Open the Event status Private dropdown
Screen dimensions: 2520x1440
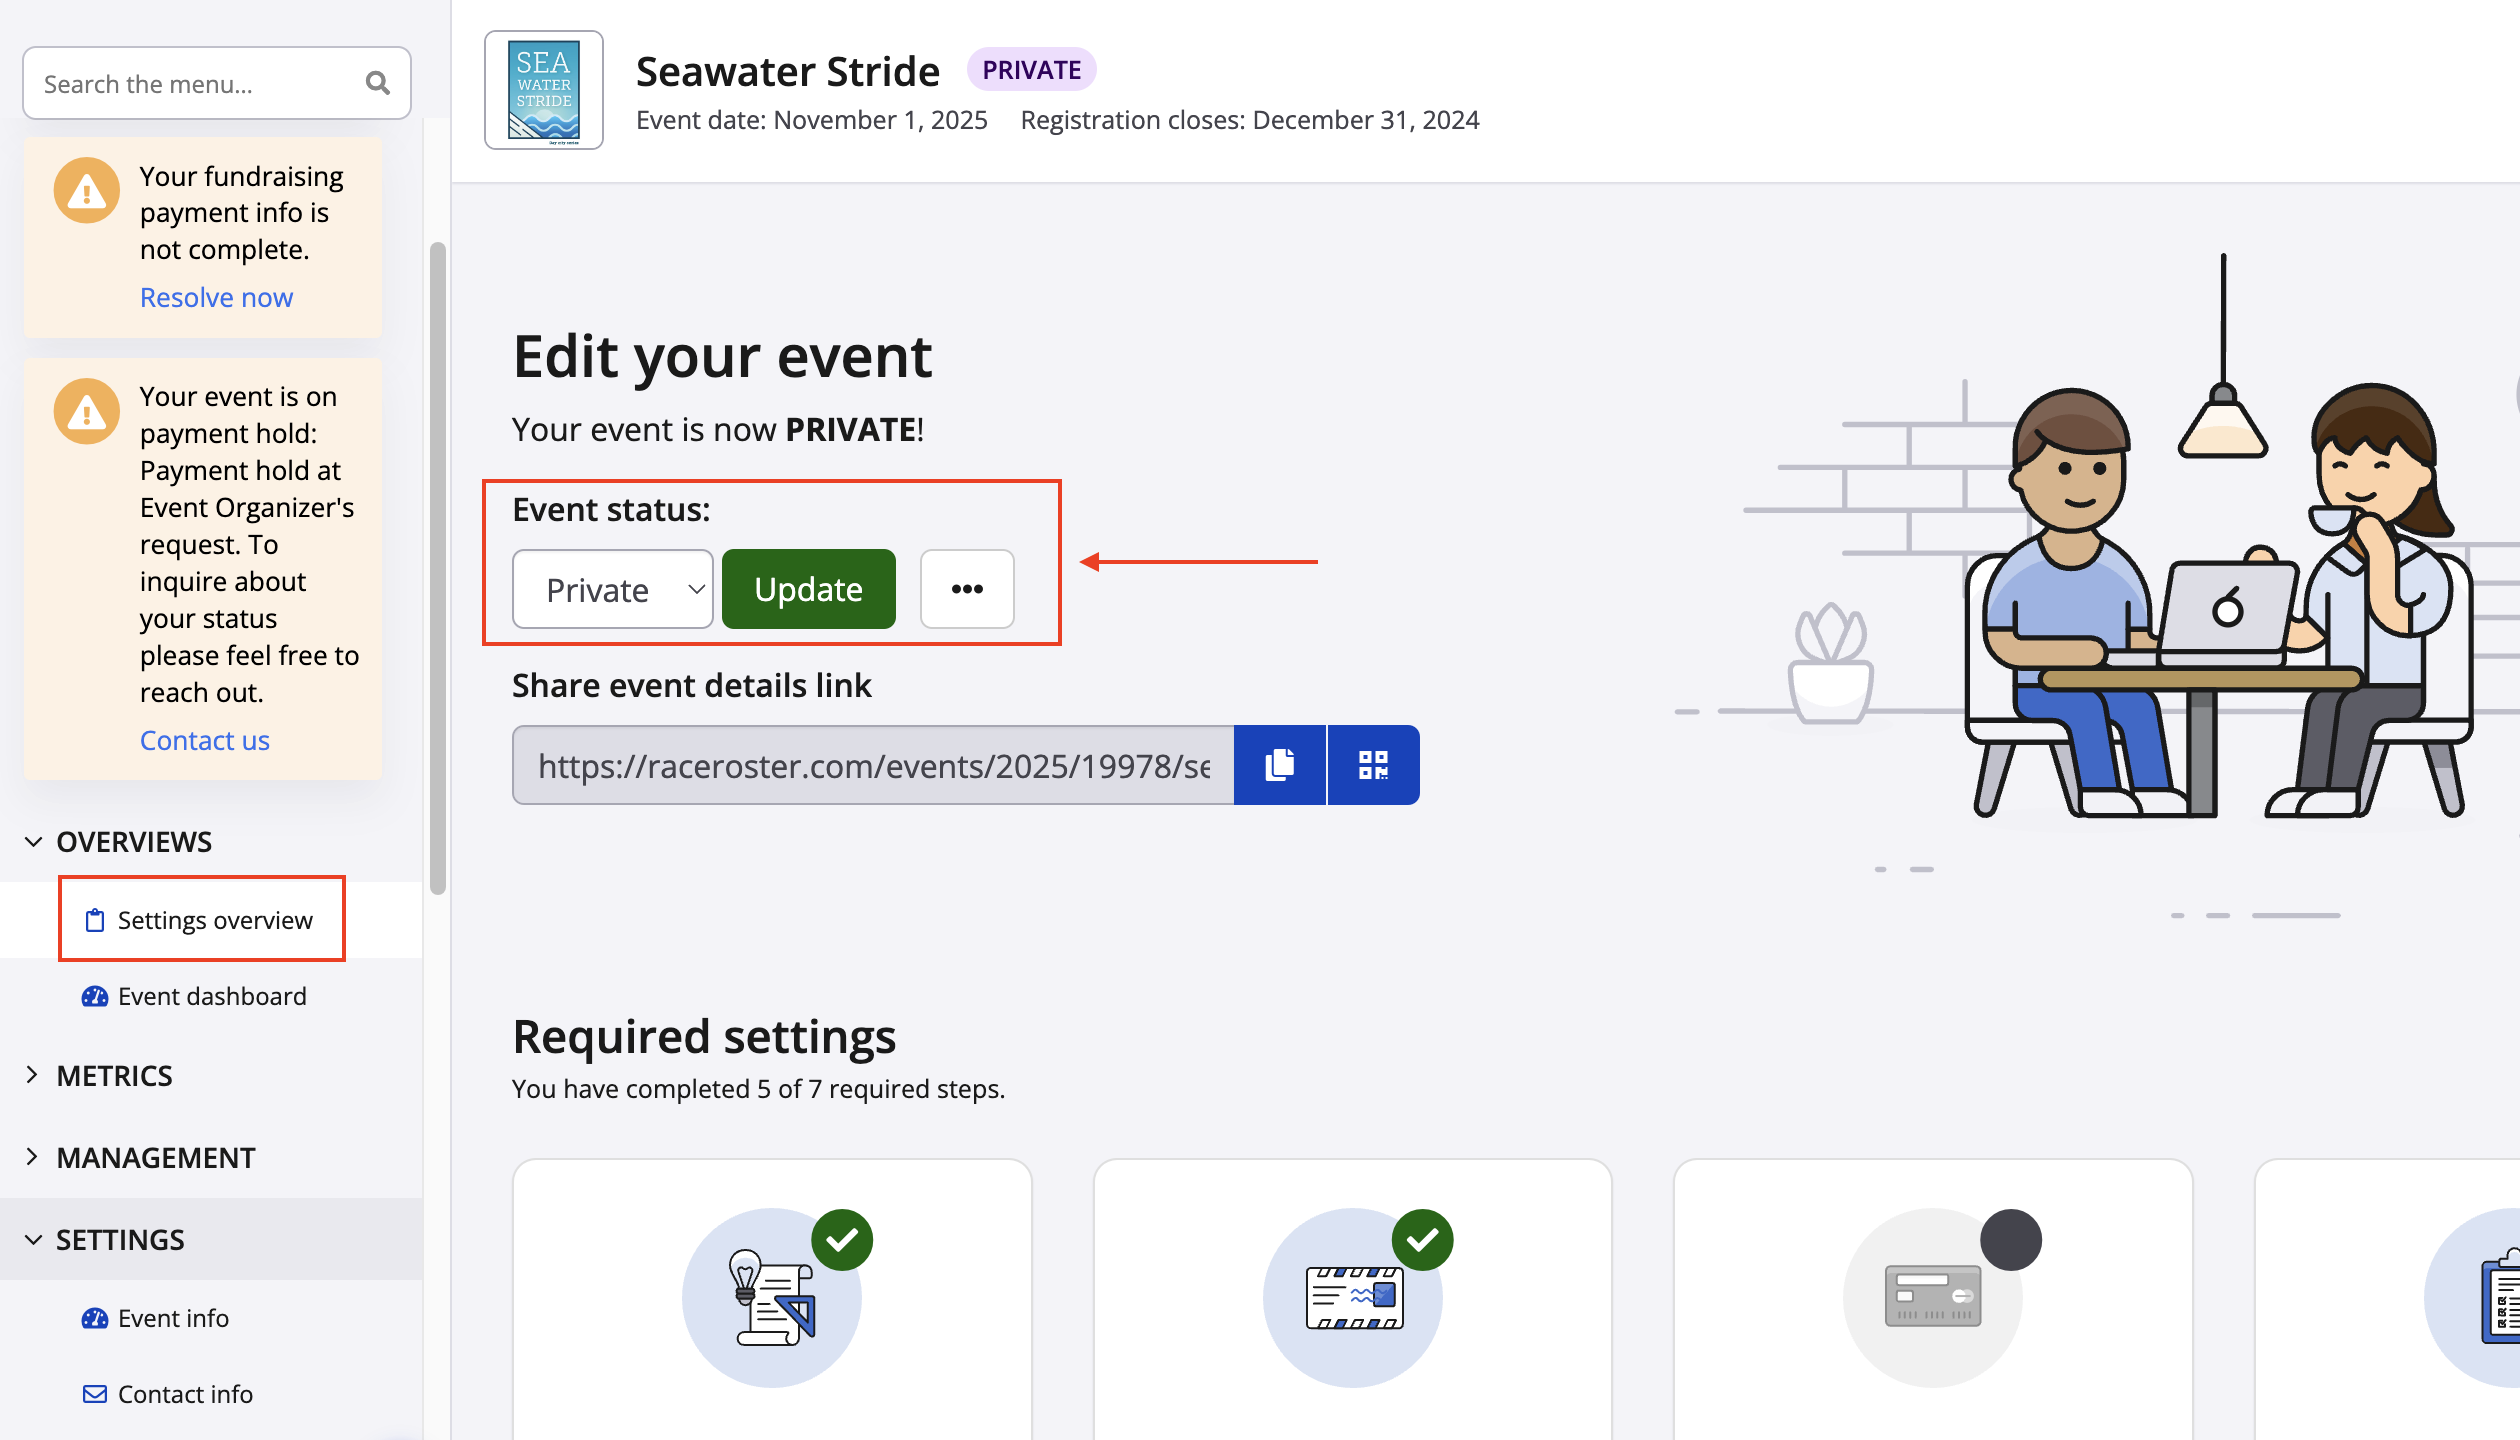pyautogui.click(x=612, y=590)
